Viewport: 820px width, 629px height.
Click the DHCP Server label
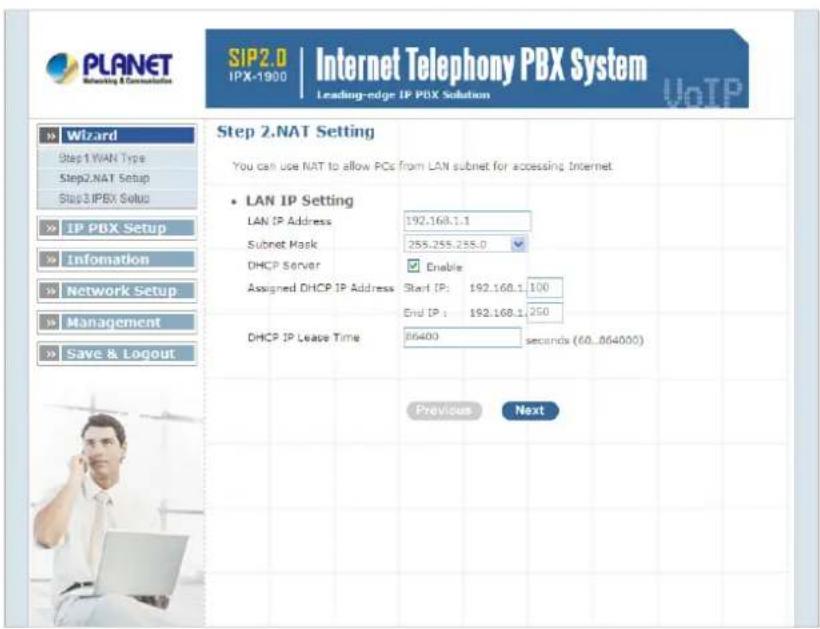(x=283, y=265)
